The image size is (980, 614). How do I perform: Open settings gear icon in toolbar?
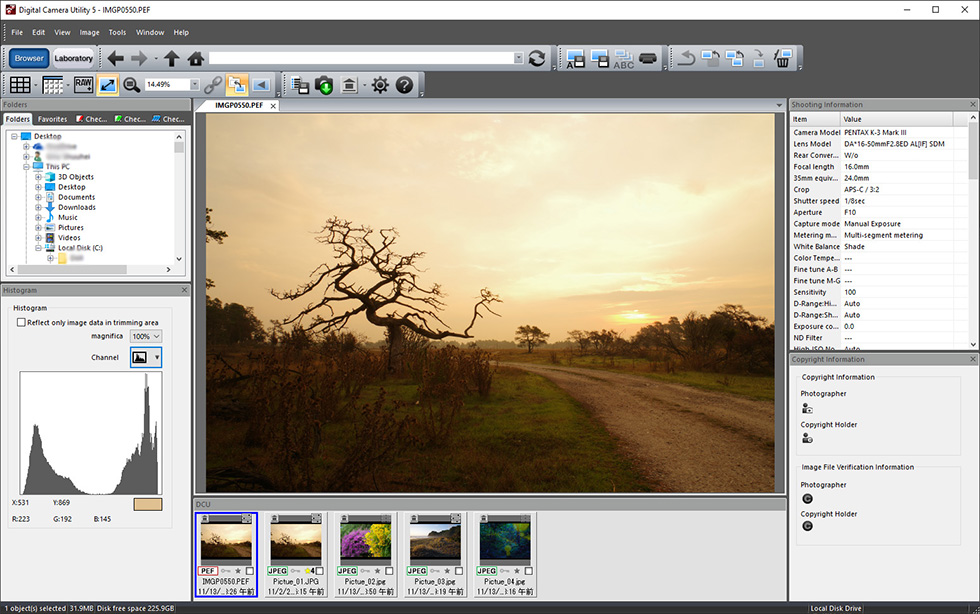[380, 85]
